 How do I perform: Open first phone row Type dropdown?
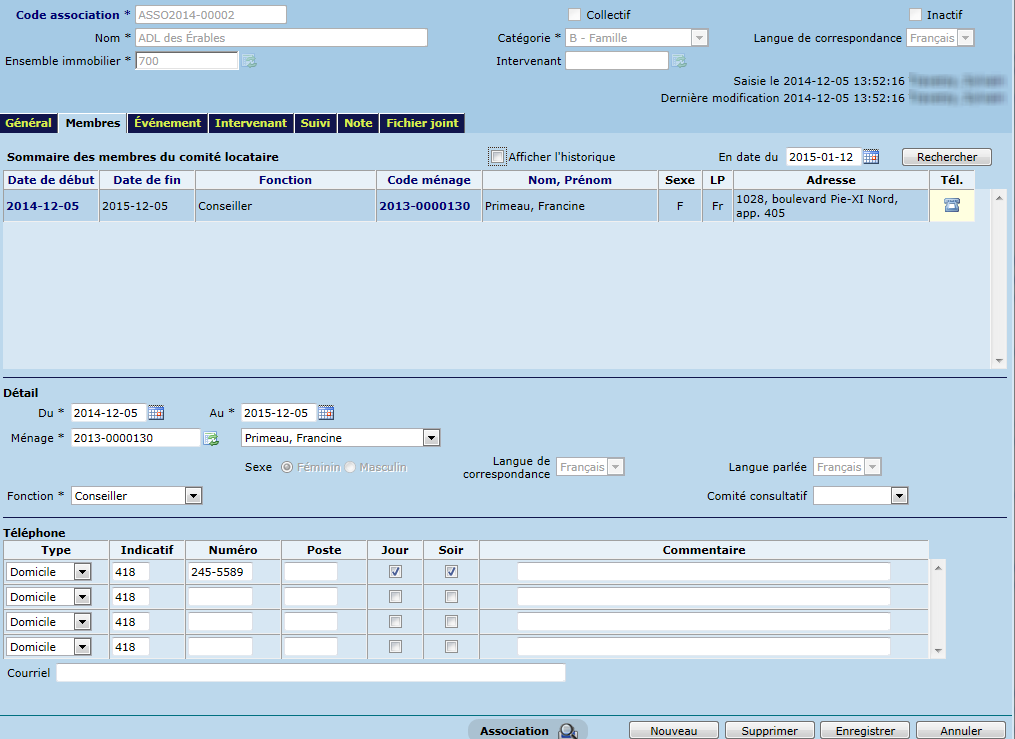tap(82, 572)
